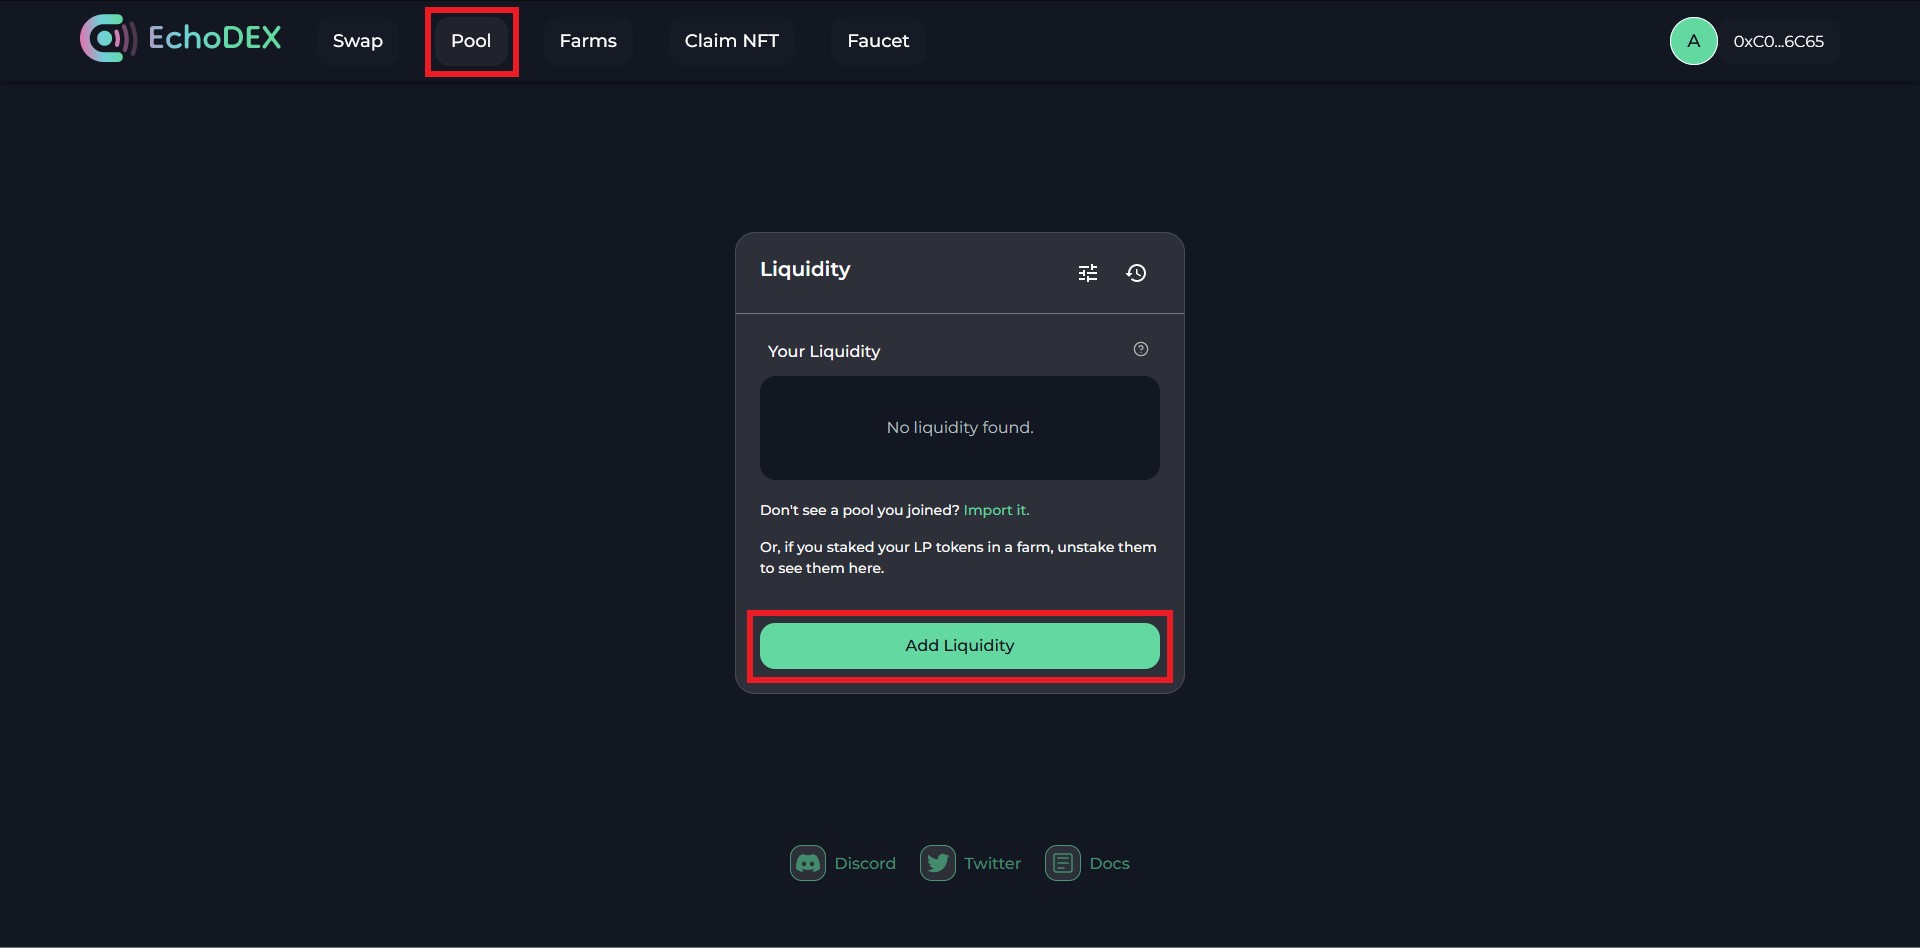The height and width of the screenshot is (948, 1920).
Task: Open the Docs text link
Action: [1109, 863]
